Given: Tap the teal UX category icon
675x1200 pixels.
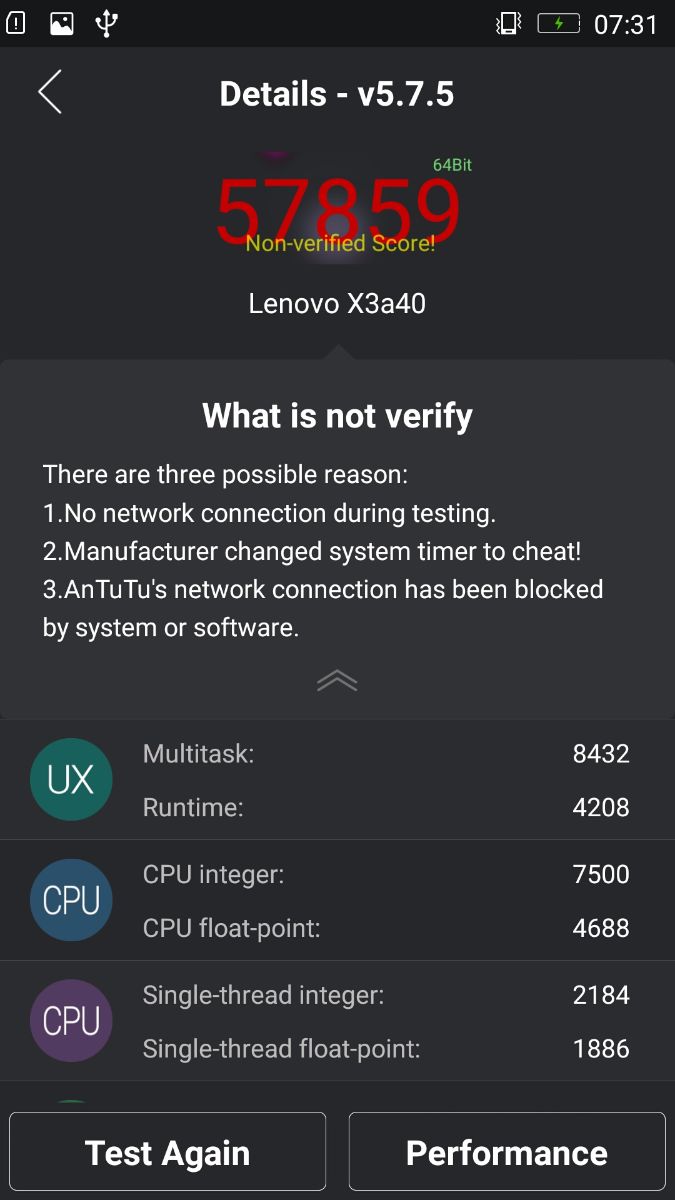Looking at the screenshot, I should (71, 780).
